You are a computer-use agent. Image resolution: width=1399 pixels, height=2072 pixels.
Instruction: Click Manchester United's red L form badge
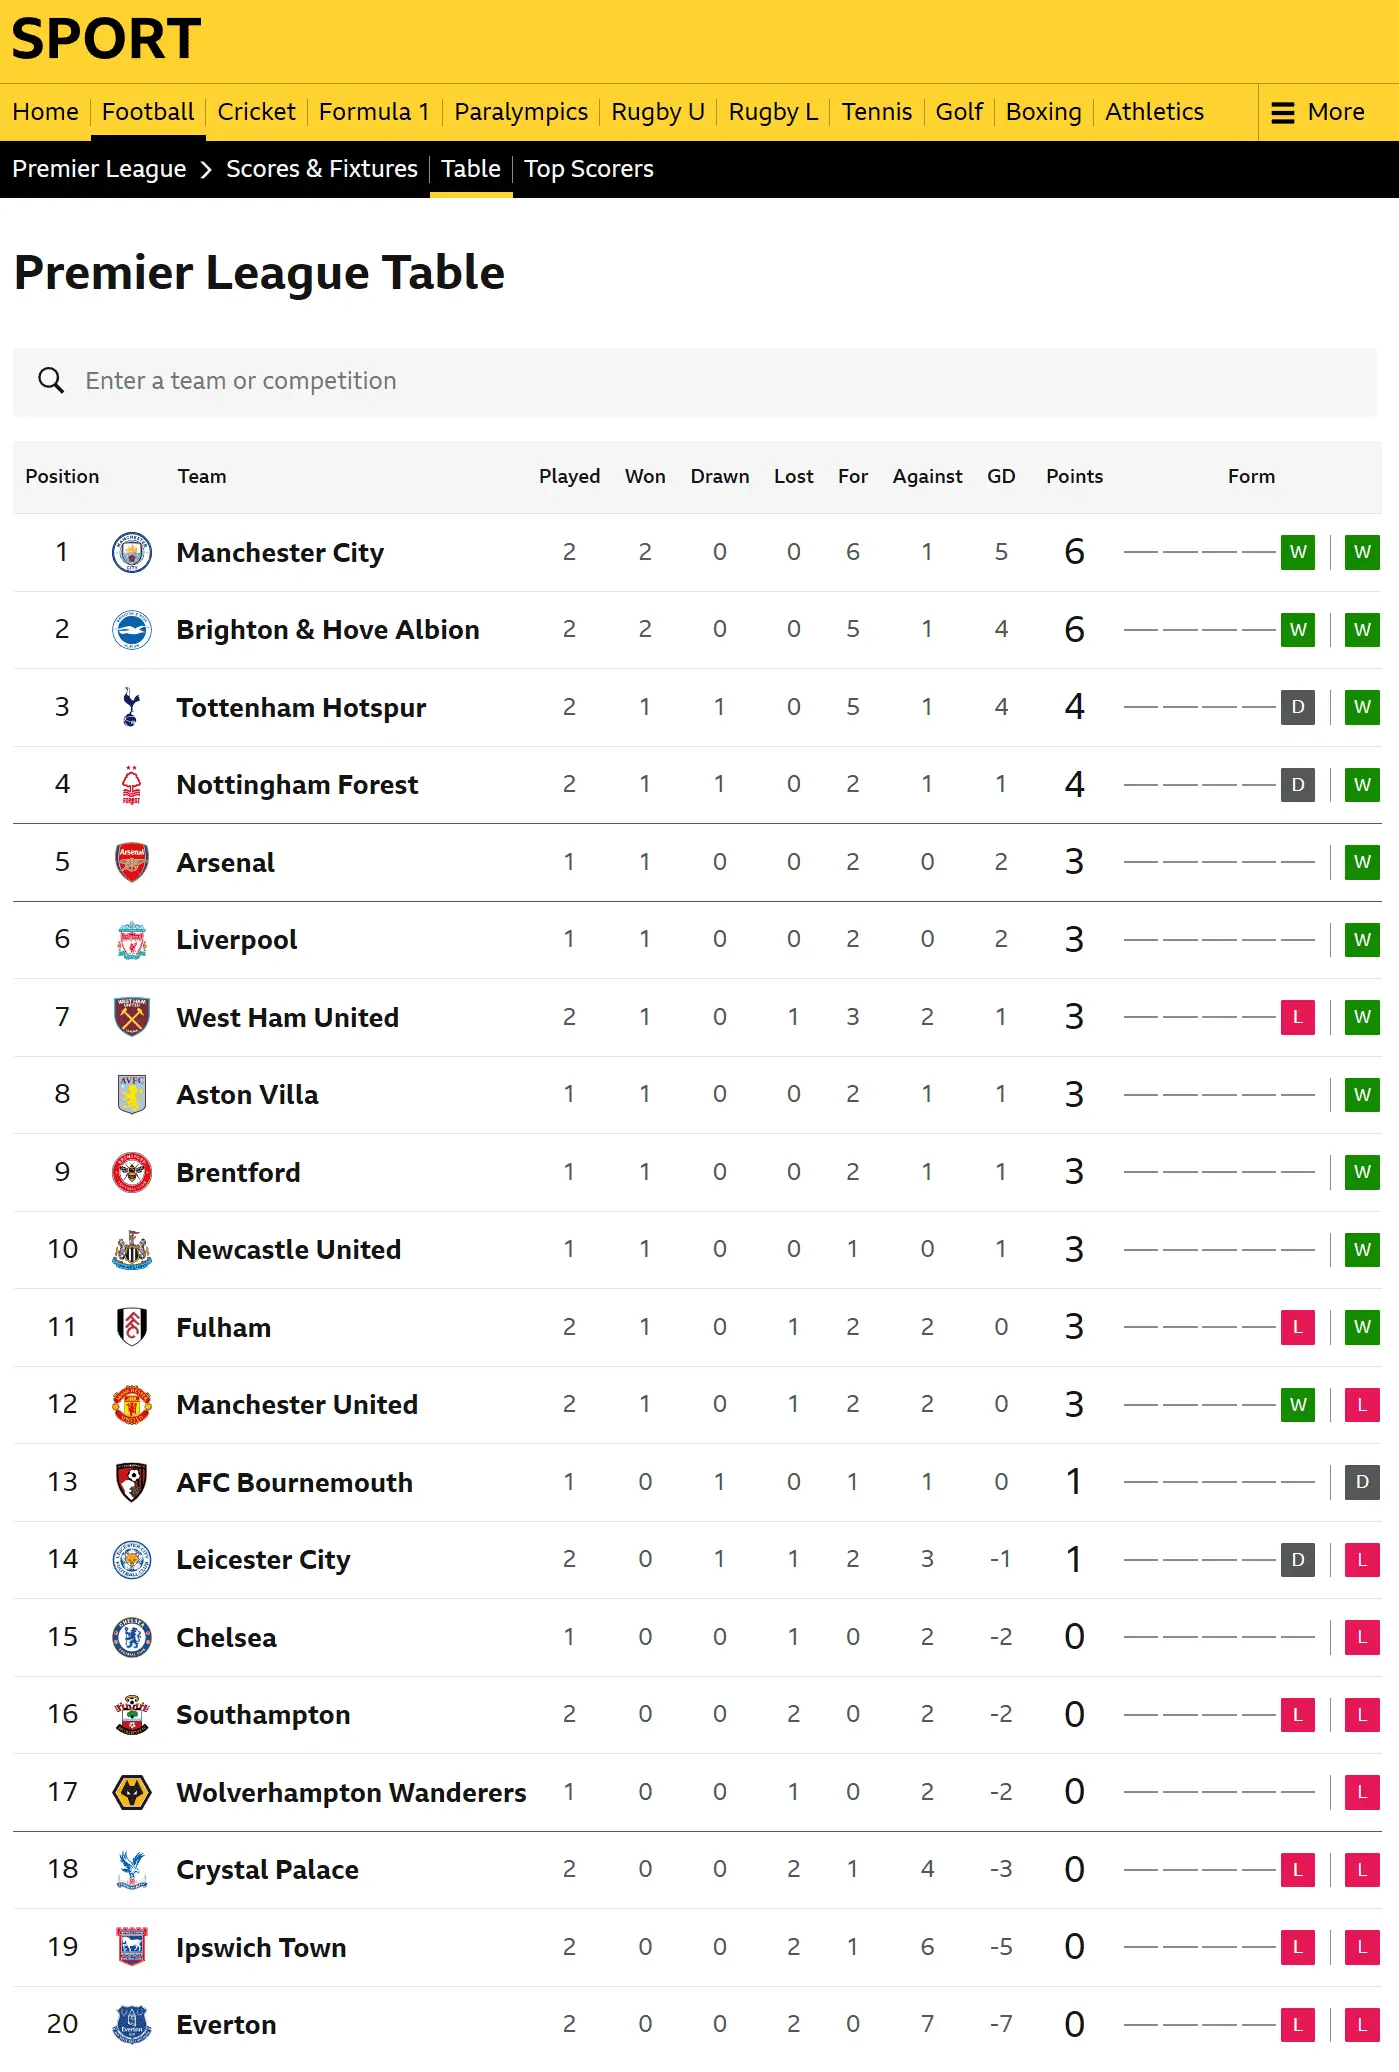point(1362,1405)
